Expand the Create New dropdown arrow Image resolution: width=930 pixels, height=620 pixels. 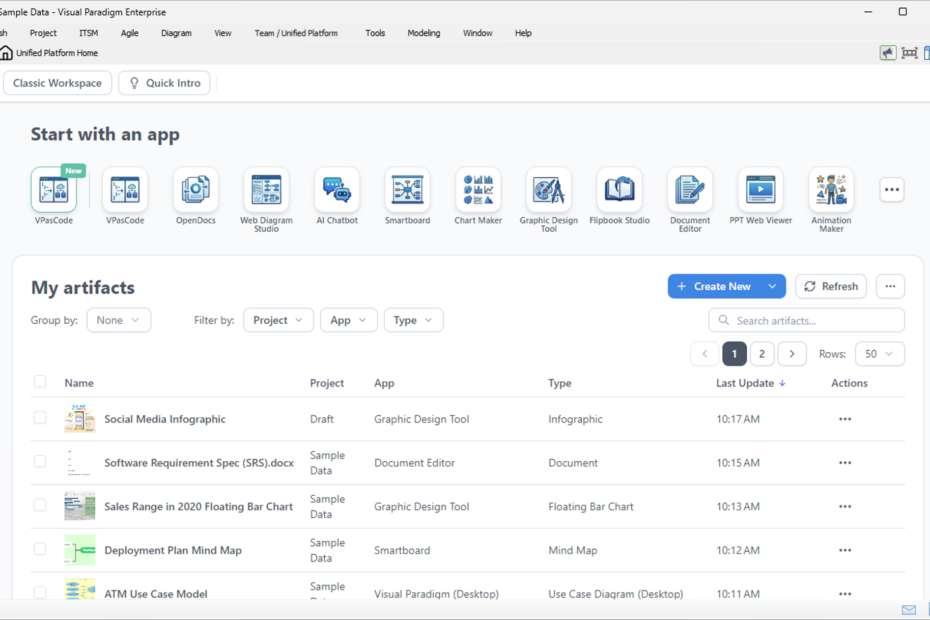pyautogui.click(x=772, y=287)
